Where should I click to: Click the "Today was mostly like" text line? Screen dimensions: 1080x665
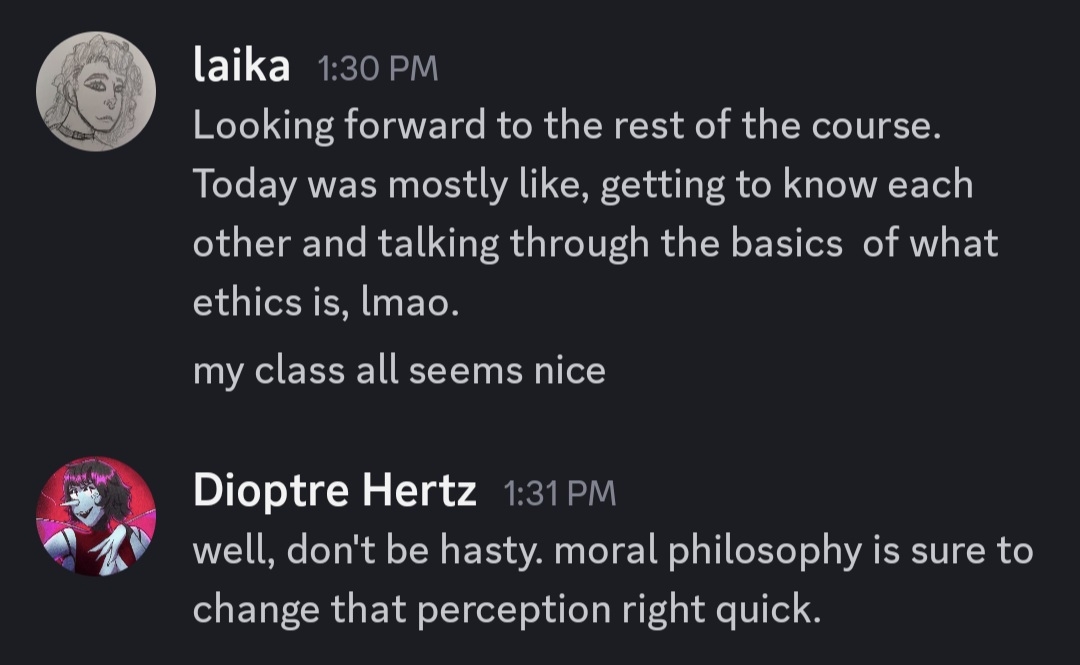pyautogui.click(x=582, y=184)
